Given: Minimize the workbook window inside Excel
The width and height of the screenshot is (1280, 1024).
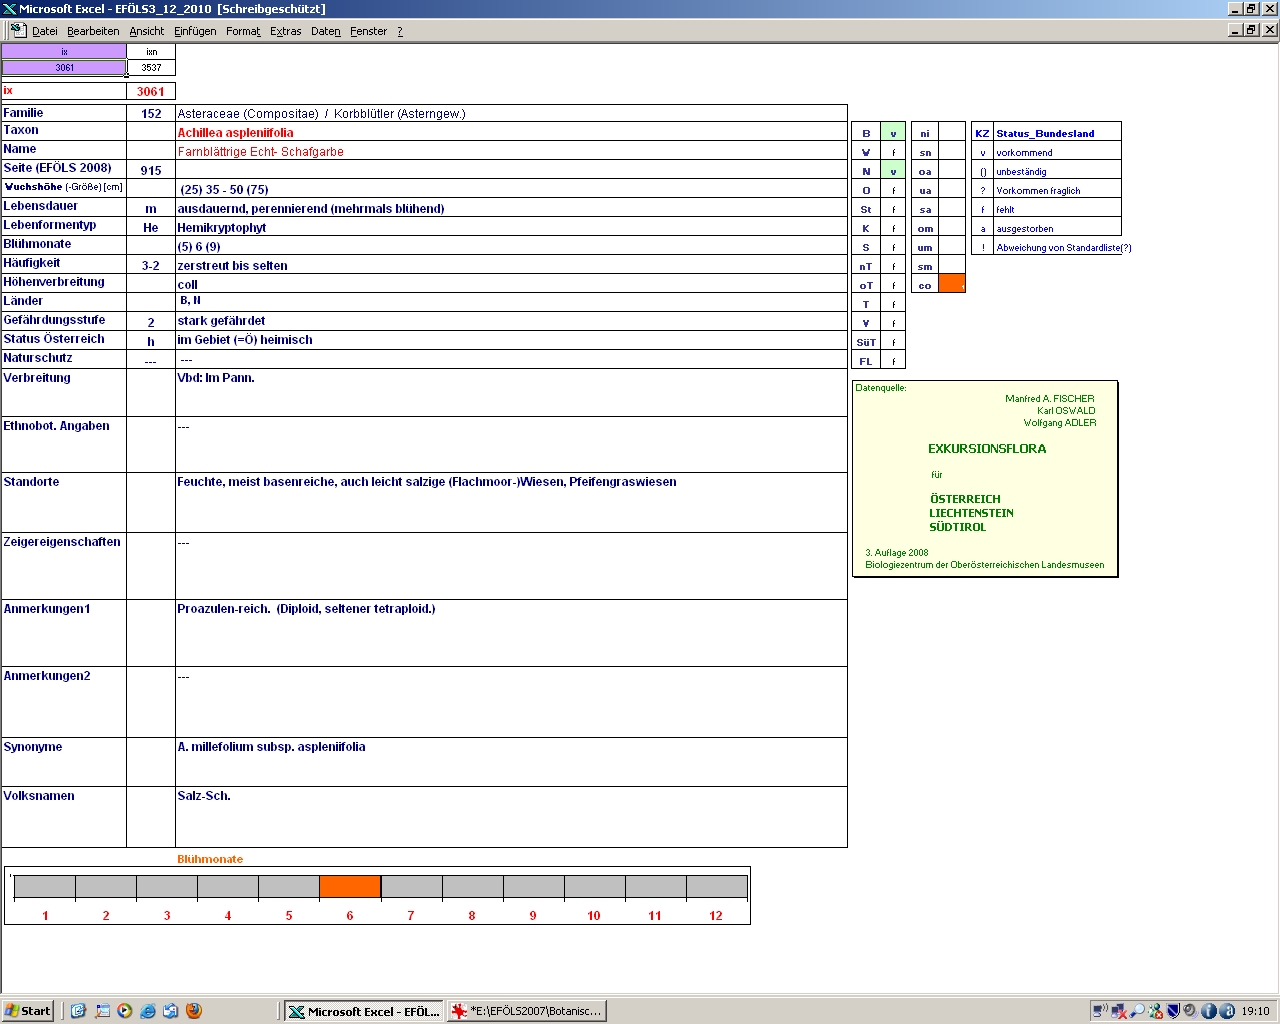Looking at the screenshot, I should coord(1235,30).
